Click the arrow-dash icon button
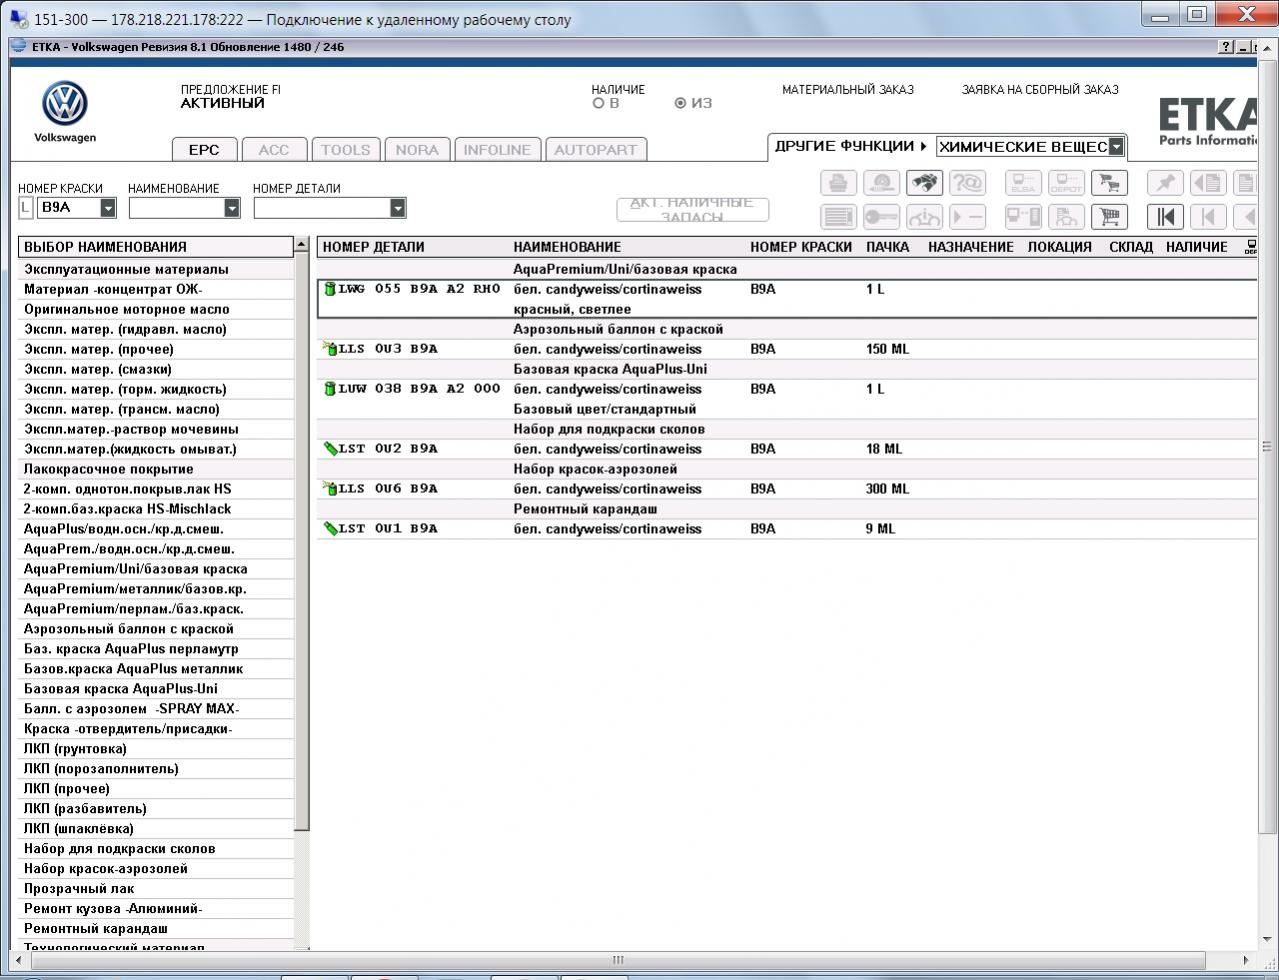1279x980 pixels. tap(967, 216)
